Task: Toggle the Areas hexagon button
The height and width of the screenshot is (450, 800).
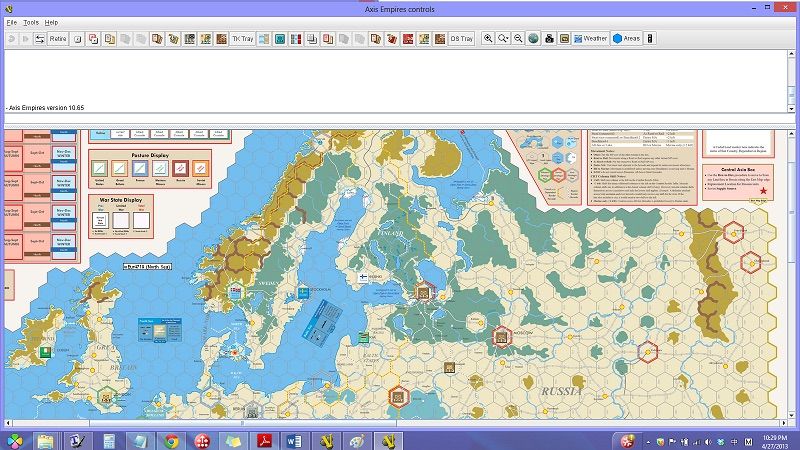Action: [x=626, y=39]
